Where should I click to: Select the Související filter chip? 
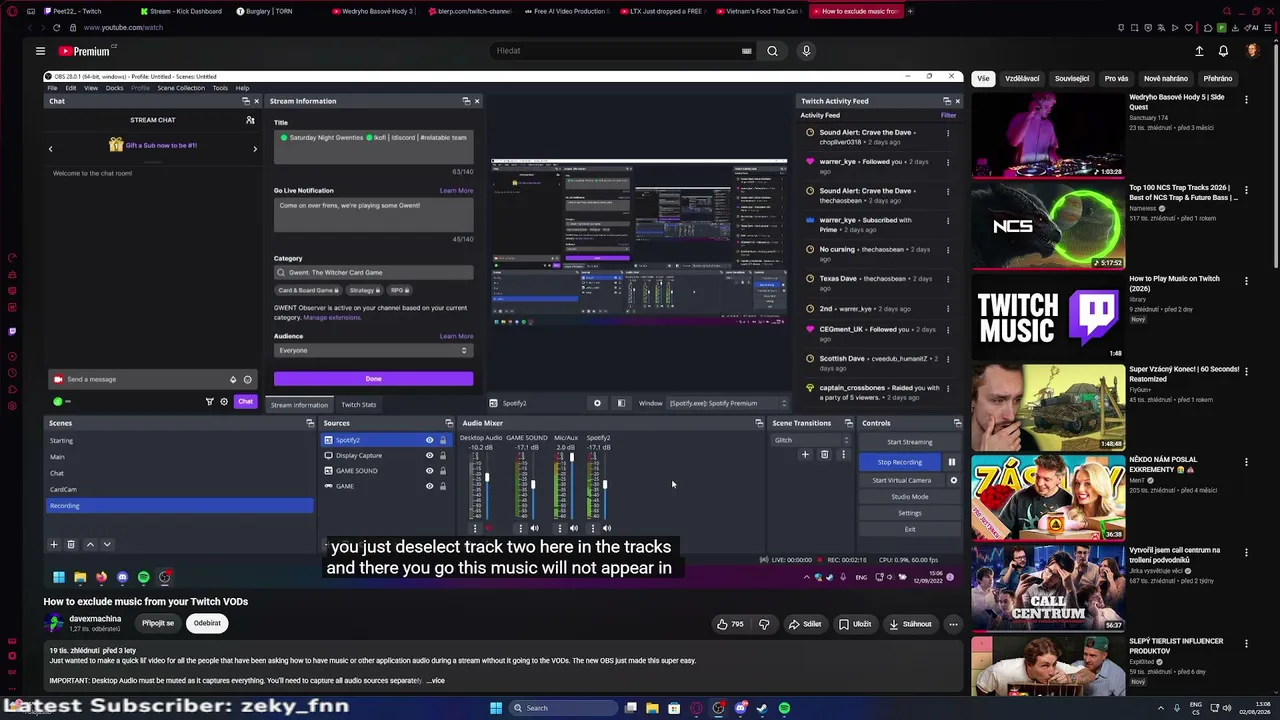point(1072,79)
